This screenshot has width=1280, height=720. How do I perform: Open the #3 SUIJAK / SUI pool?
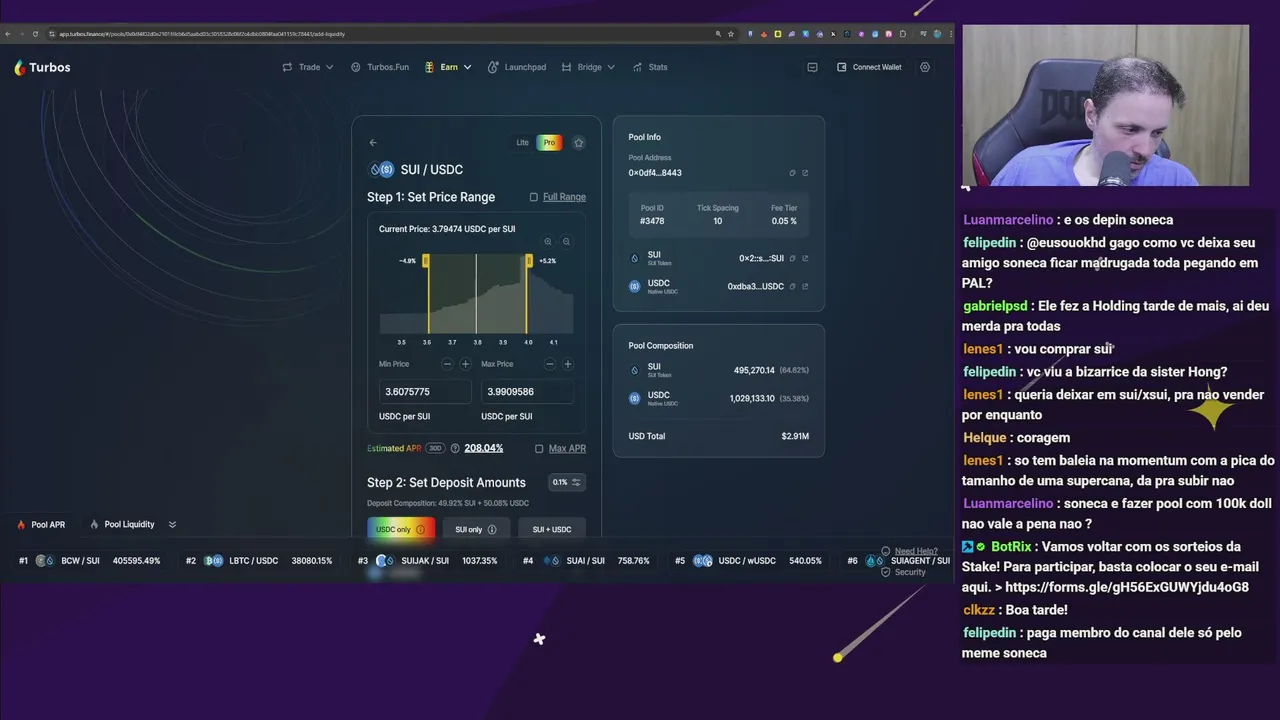pyautogui.click(x=427, y=561)
